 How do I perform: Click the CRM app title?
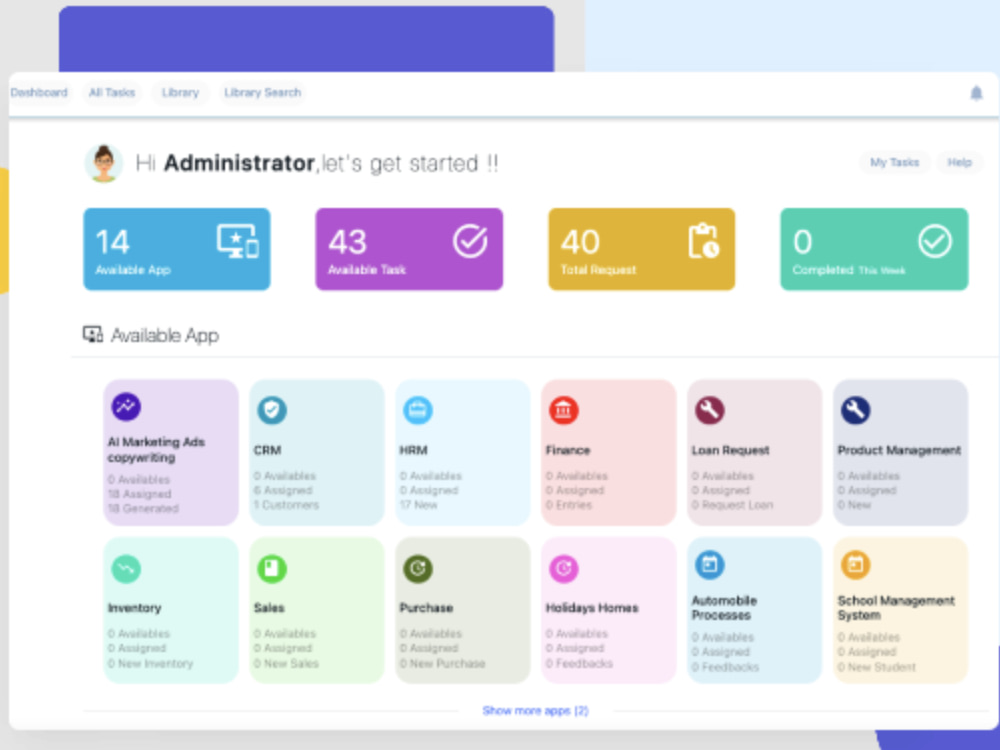tap(267, 450)
